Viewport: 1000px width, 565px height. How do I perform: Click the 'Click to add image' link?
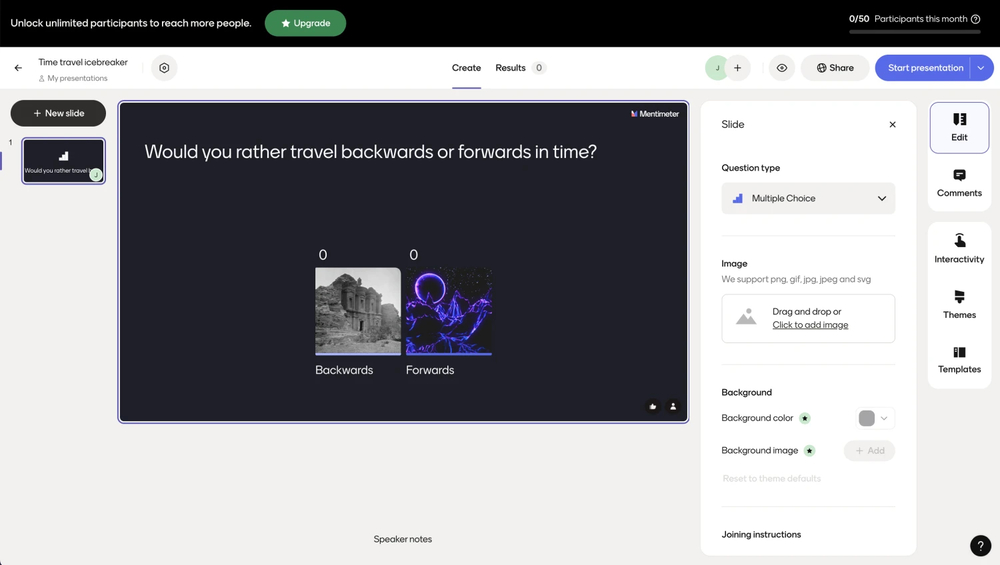pyautogui.click(x=810, y=325)
